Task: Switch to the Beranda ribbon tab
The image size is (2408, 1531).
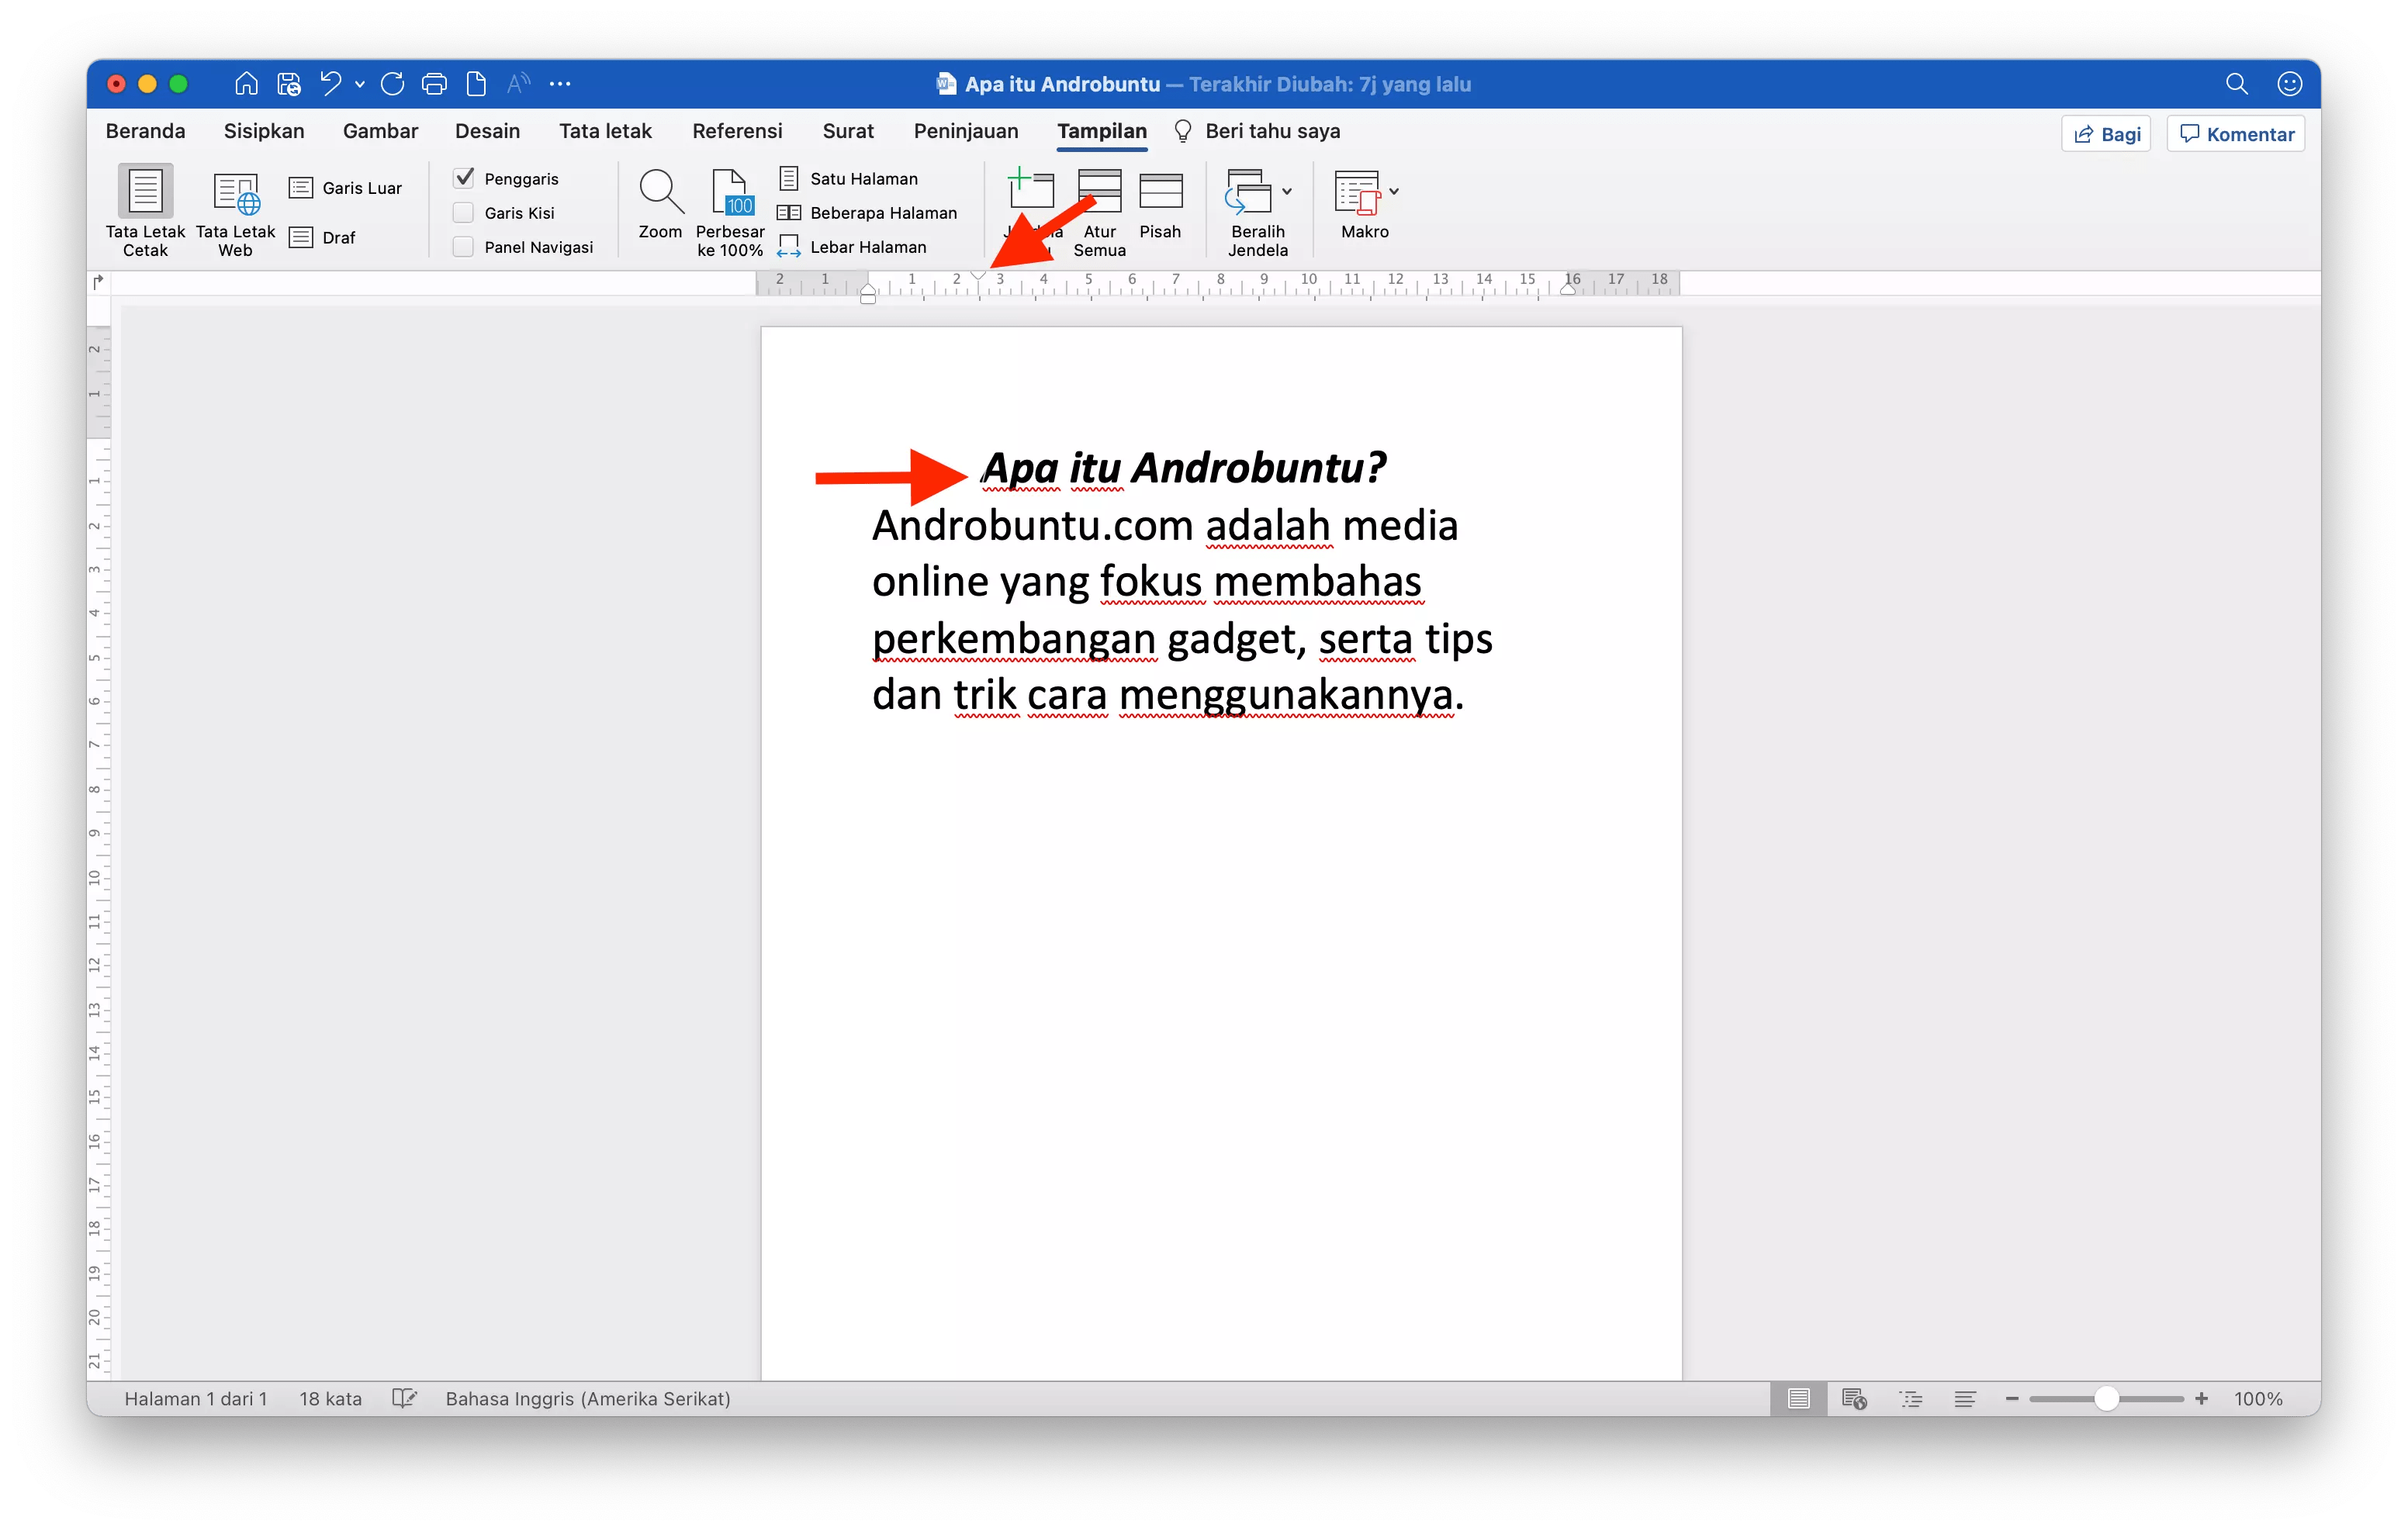Action: [x=145, y=131]
